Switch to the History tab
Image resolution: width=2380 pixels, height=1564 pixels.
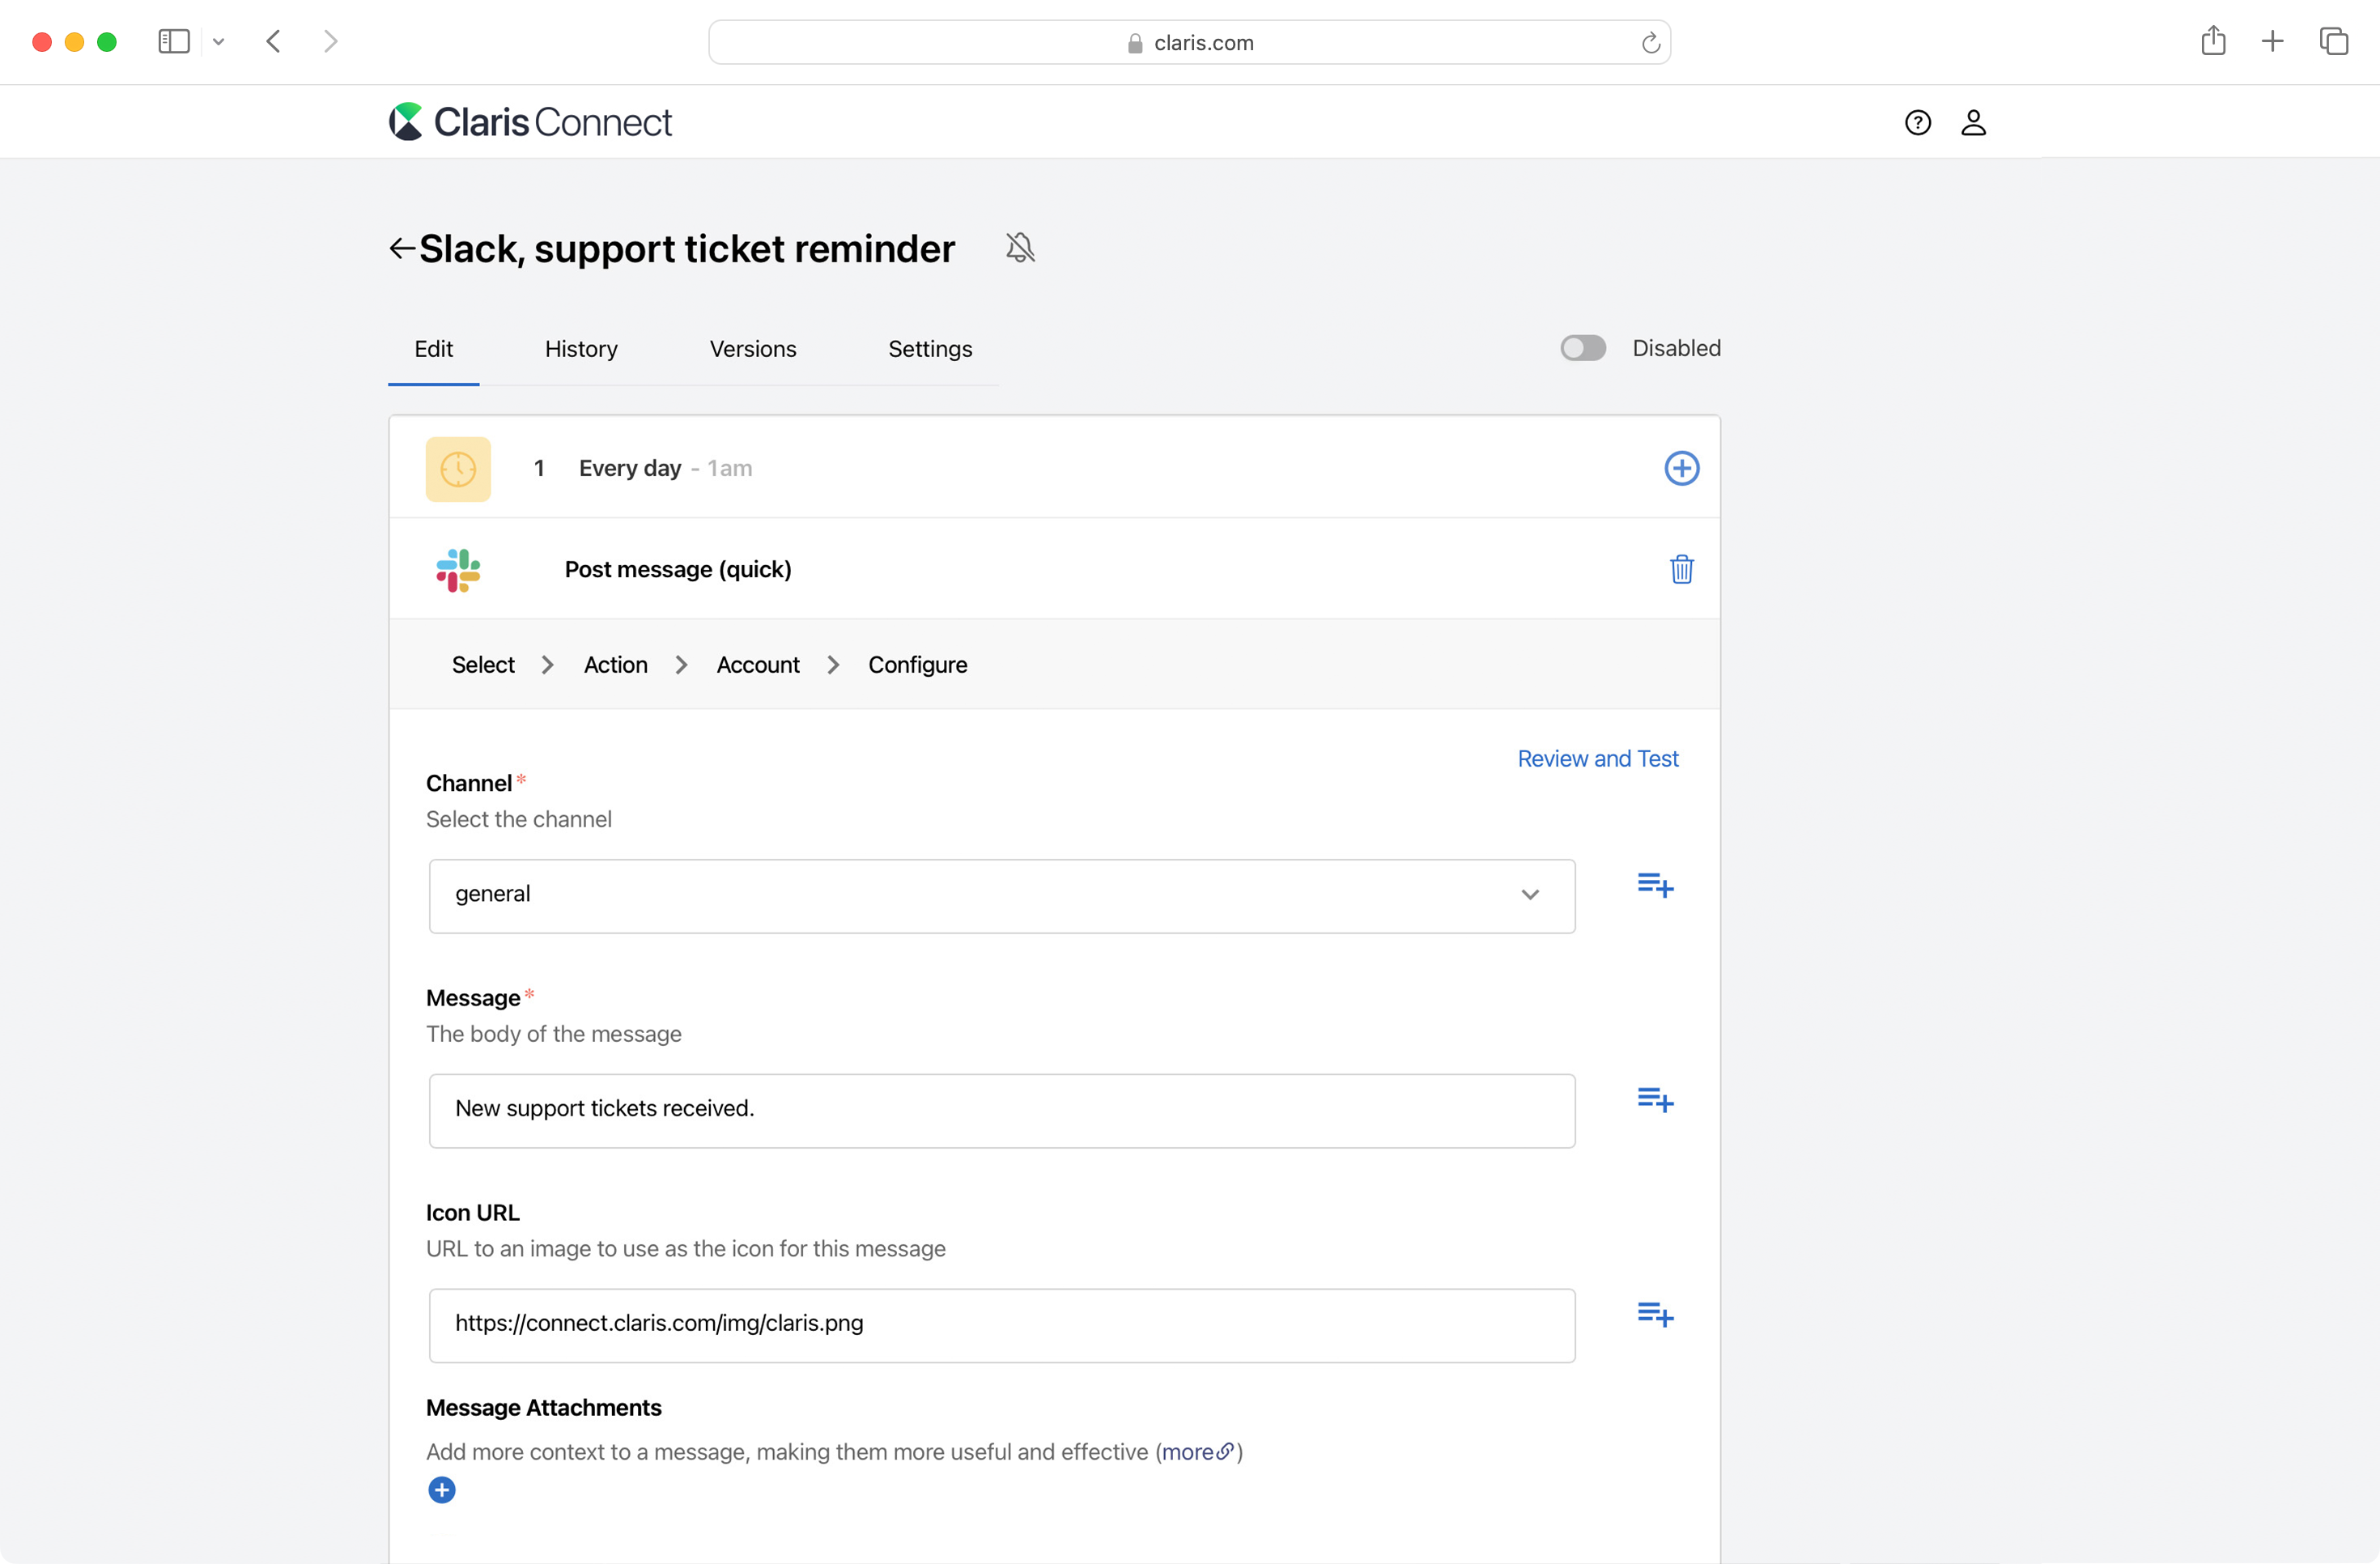coord(581,349)
